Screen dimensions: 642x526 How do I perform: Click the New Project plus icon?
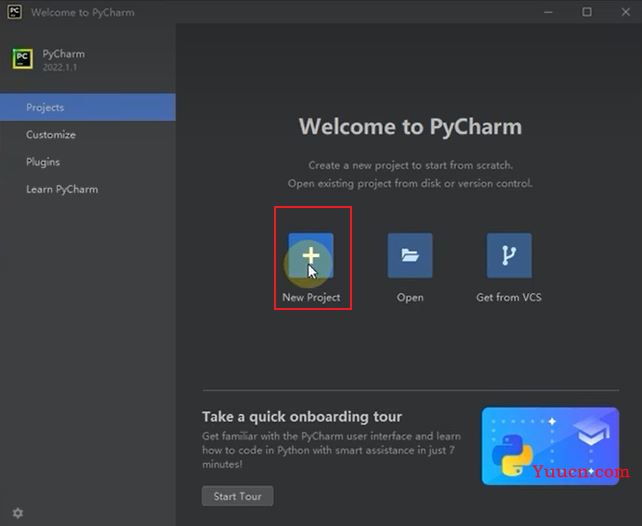(x=311, y=255)
